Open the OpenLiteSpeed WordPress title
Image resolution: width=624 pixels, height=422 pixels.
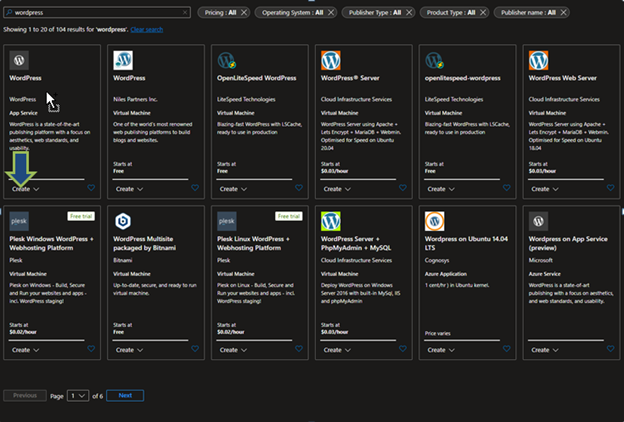tap(256, 78)
